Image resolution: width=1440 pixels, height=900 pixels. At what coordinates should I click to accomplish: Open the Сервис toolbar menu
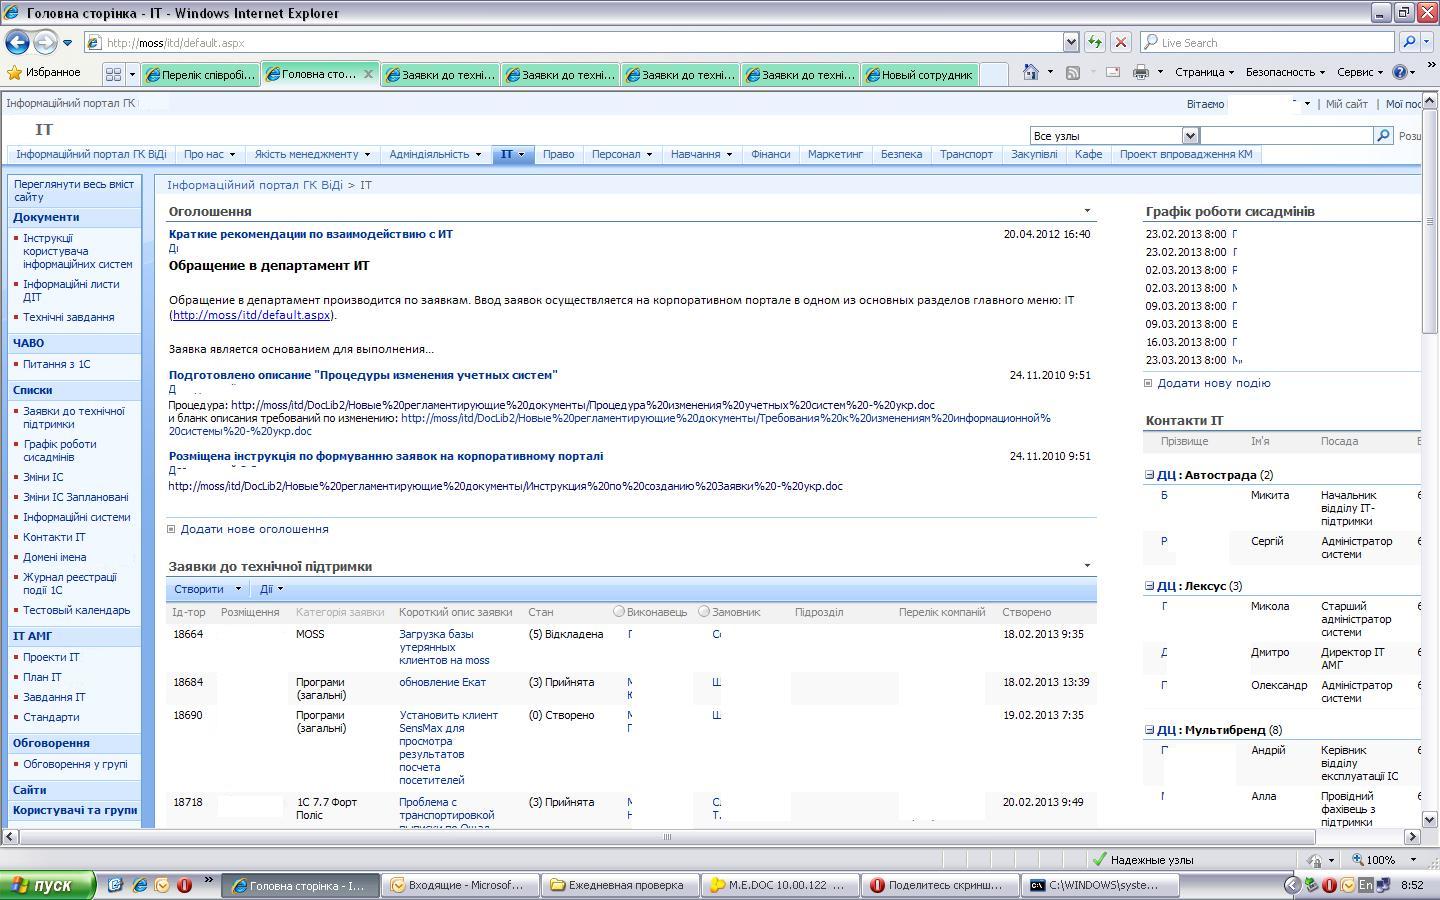coord(1360,72)
